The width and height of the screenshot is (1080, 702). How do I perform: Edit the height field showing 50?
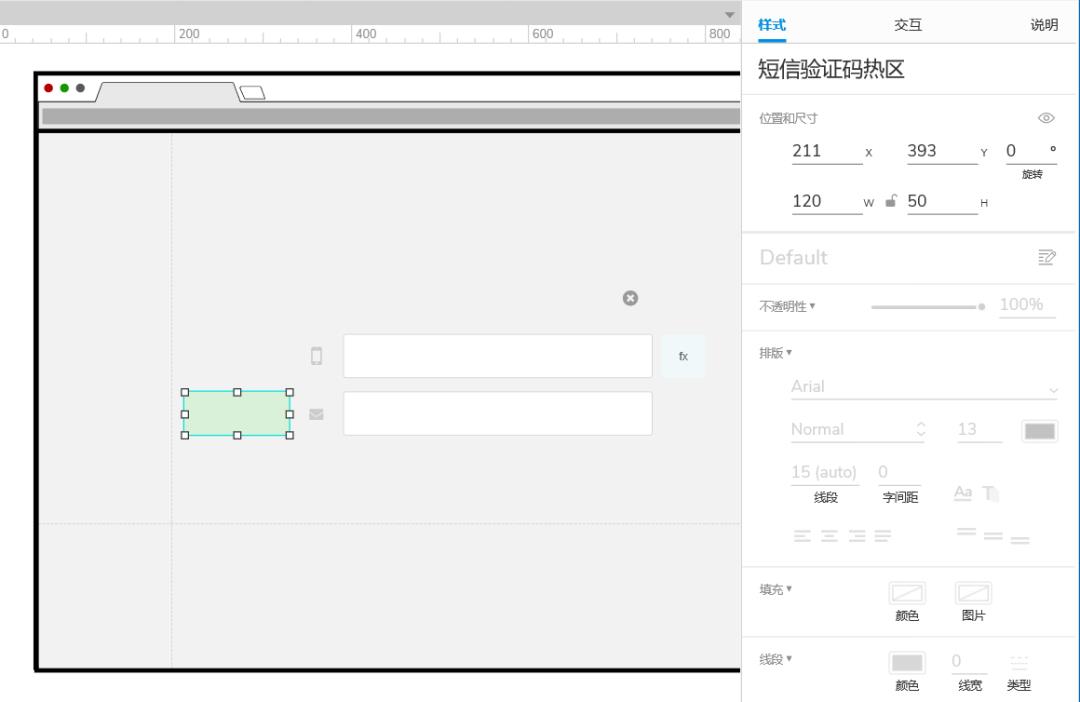click(x=942, y=201)
